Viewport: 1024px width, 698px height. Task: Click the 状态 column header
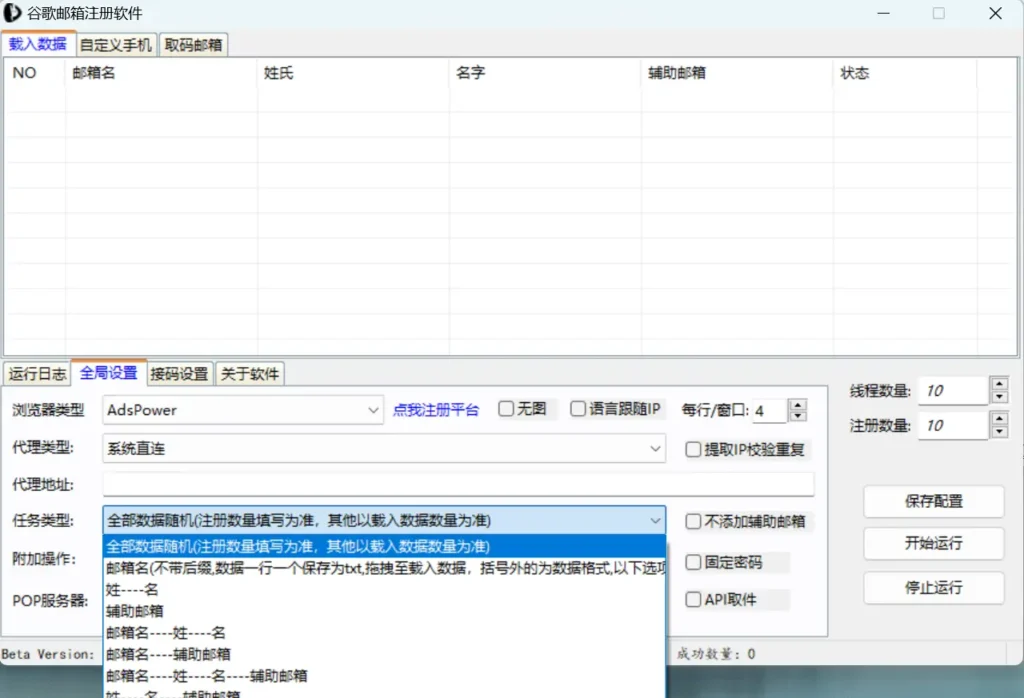click(x=905, y=72)
